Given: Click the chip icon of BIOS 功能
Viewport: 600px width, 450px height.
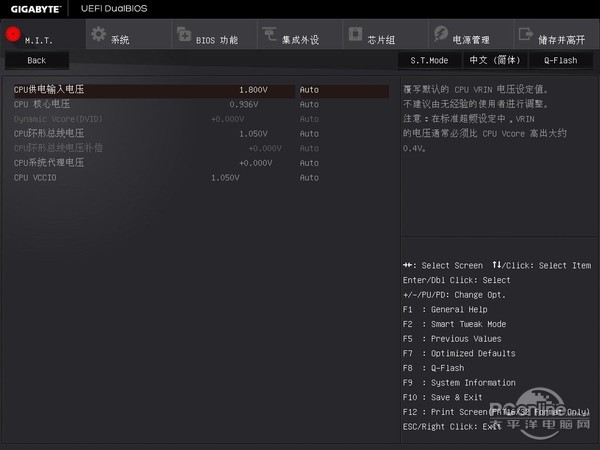Looking at the screenshot, I should 184,34.
